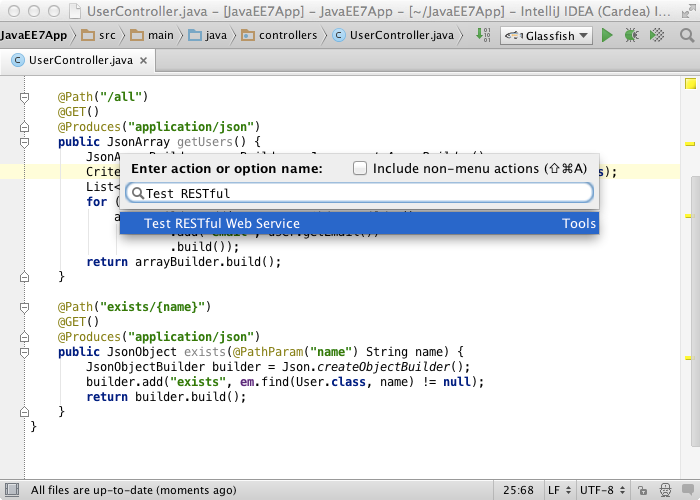
Task: Click the @GET() annotation above exists
Action: 78,322
